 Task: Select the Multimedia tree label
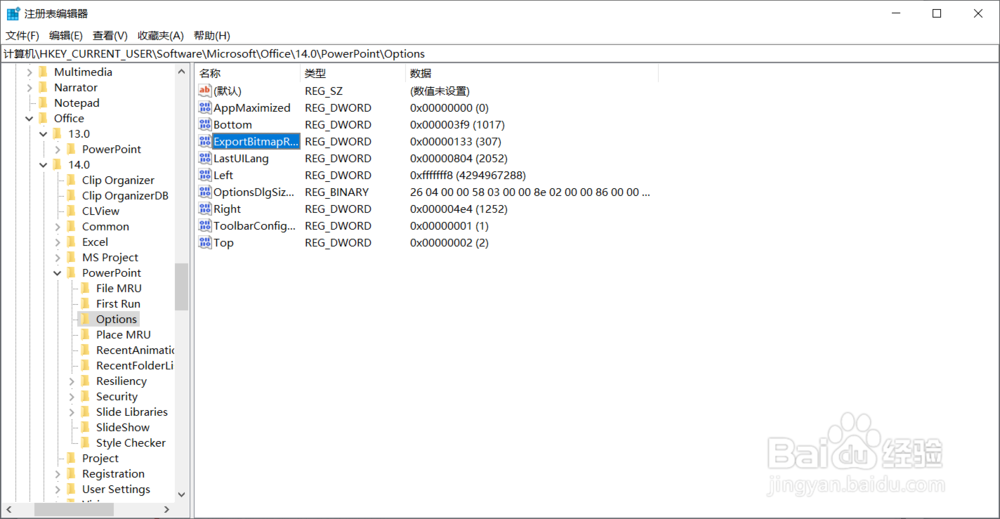[83, 72]
